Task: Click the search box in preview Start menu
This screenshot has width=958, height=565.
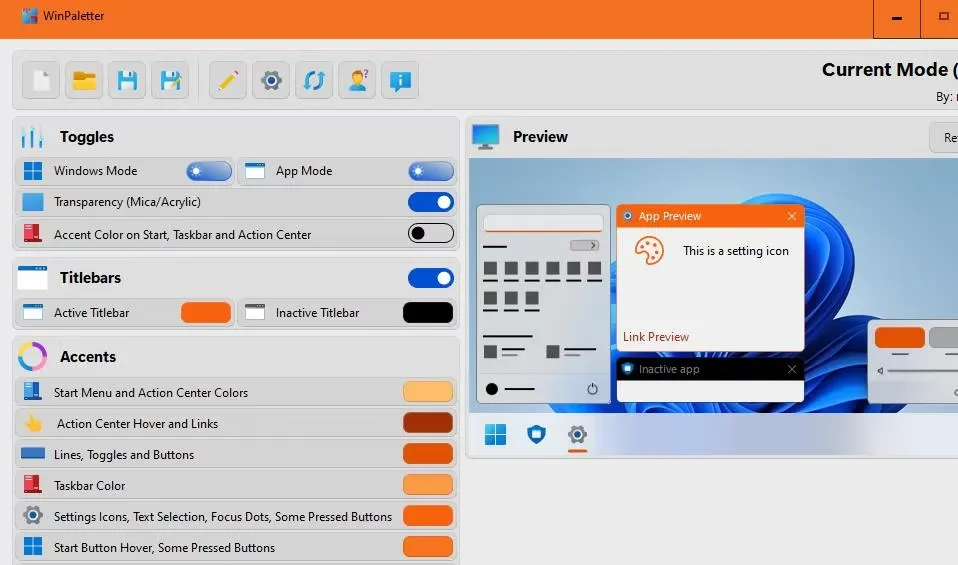Action: point(543,223)
